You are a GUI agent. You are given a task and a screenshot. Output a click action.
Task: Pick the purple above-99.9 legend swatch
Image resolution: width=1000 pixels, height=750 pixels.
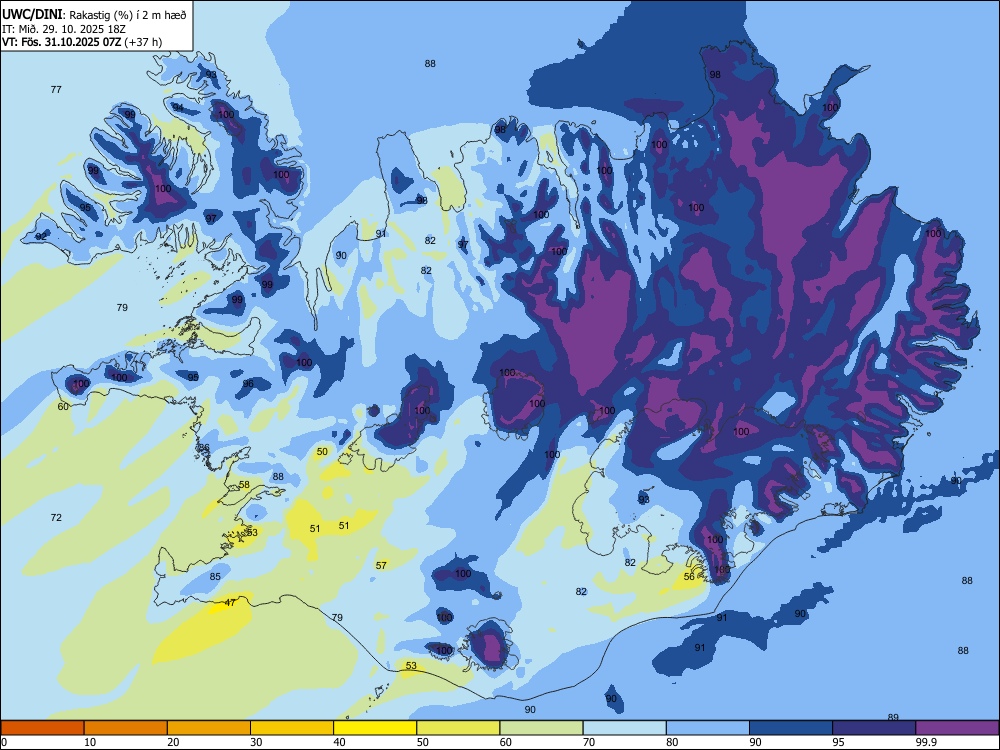[x=957, y=728]
